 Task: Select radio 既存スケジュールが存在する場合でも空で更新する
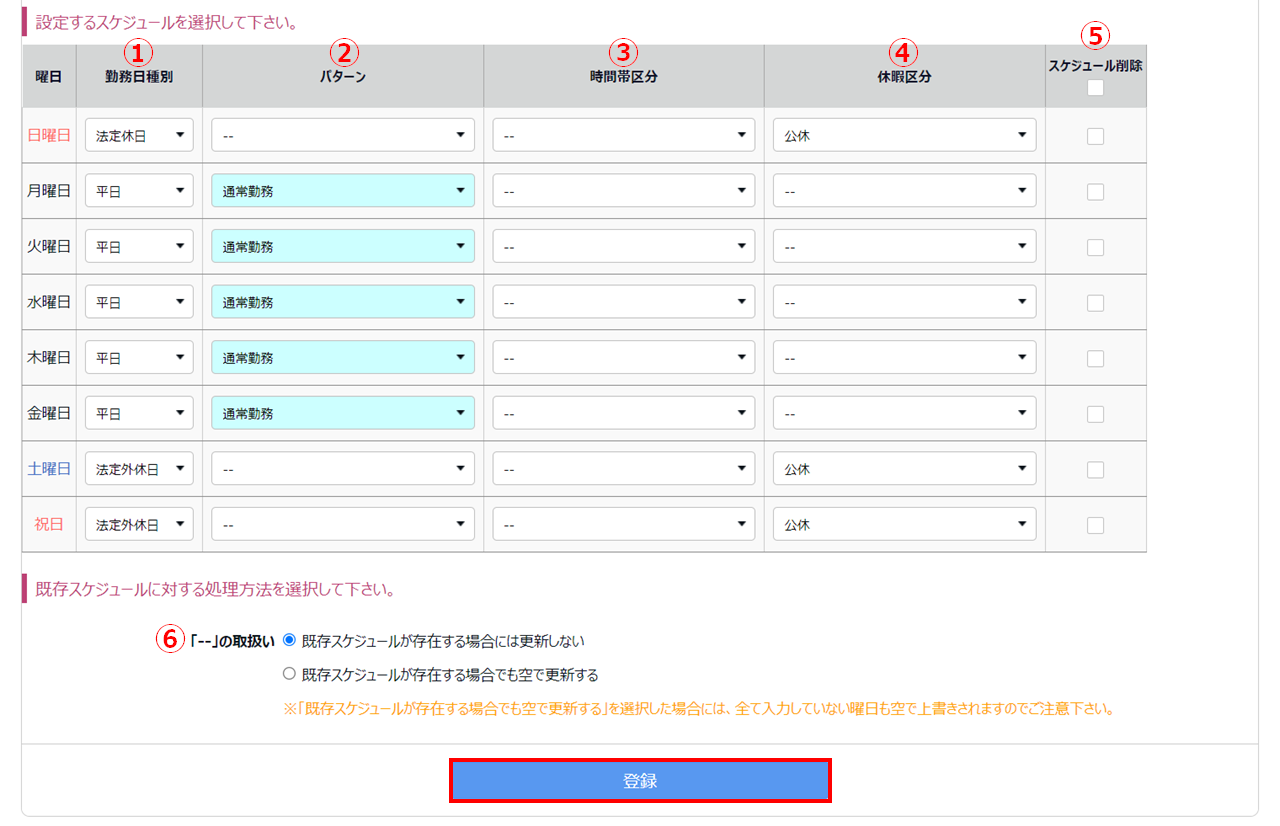pos(290,674)
